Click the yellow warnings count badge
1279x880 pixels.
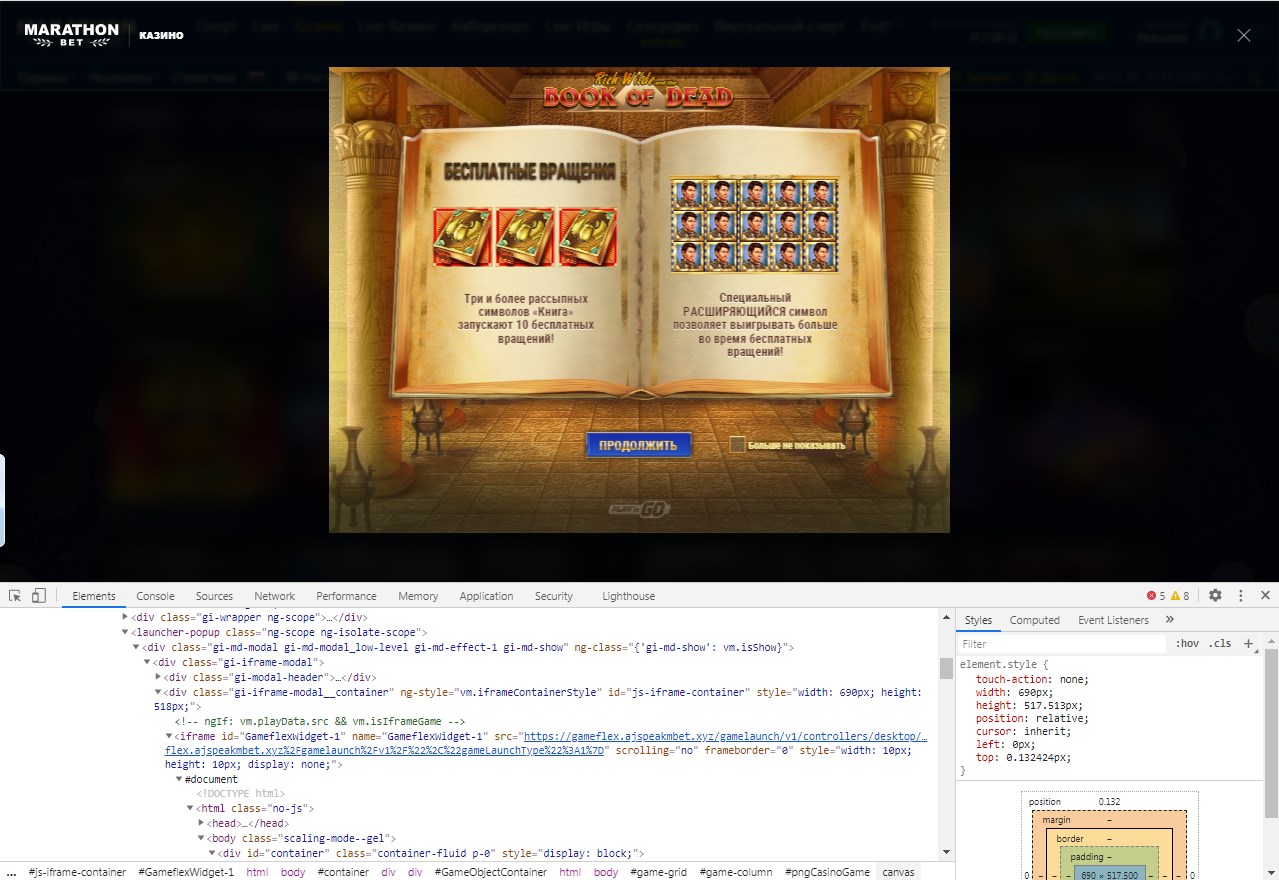(x=1180, y=596)
